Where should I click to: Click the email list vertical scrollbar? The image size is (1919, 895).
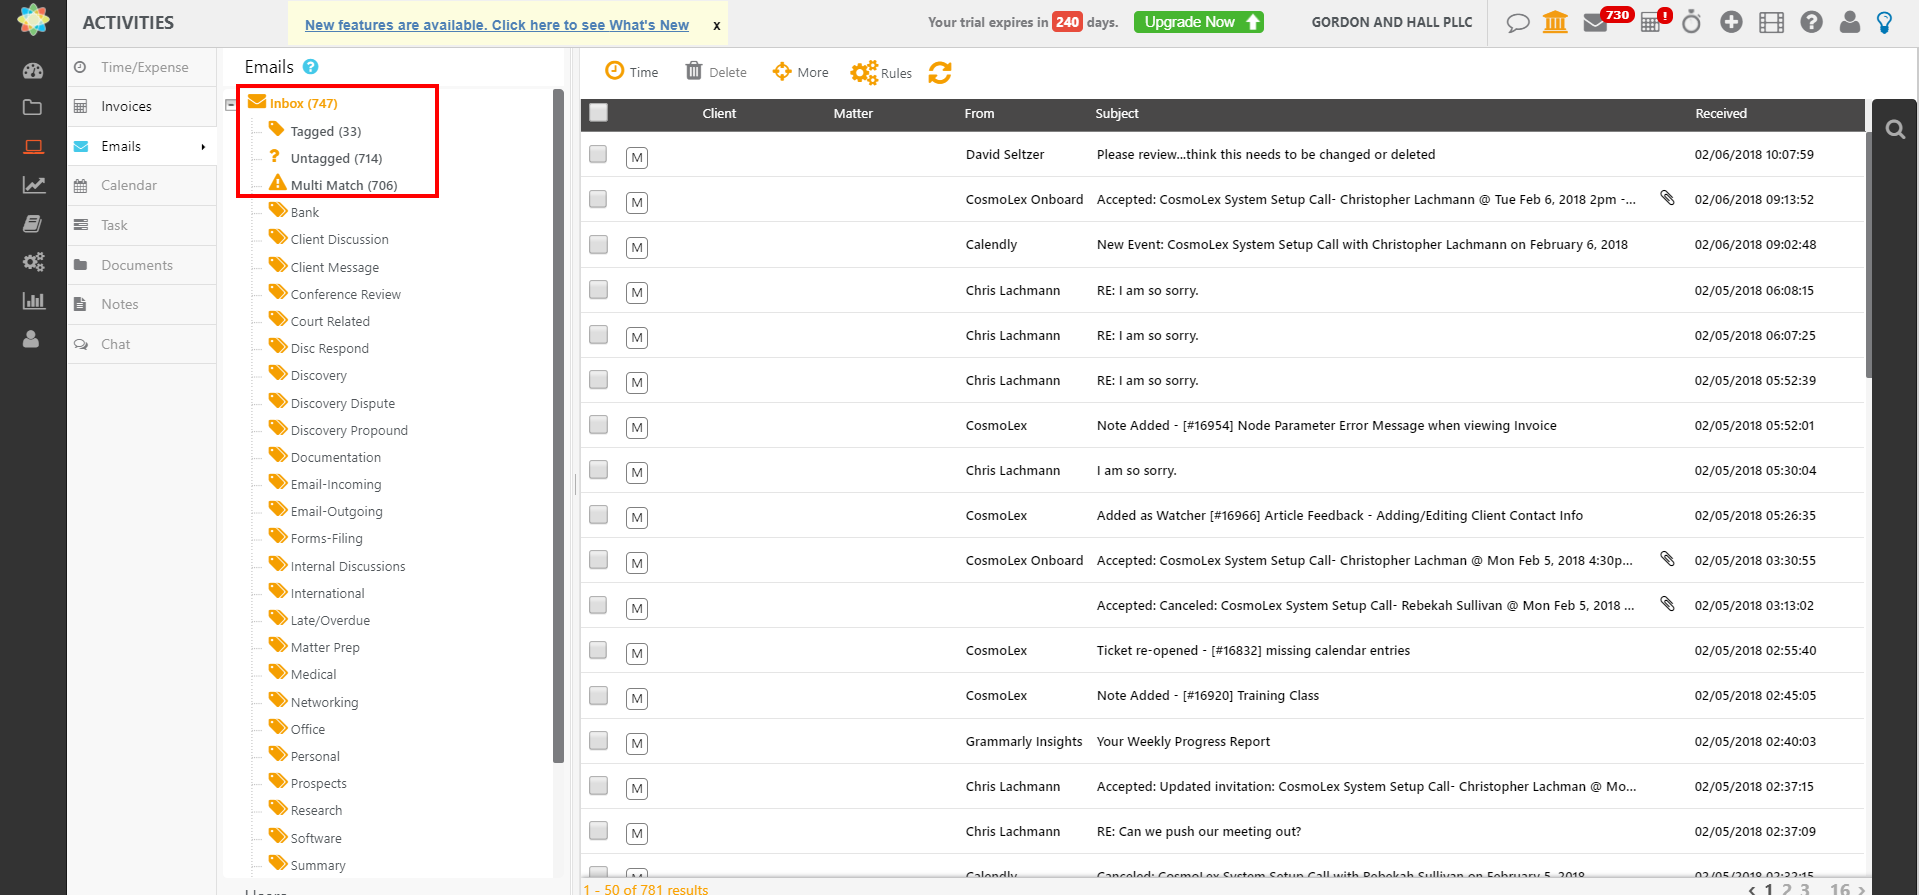click(1869, 255)
